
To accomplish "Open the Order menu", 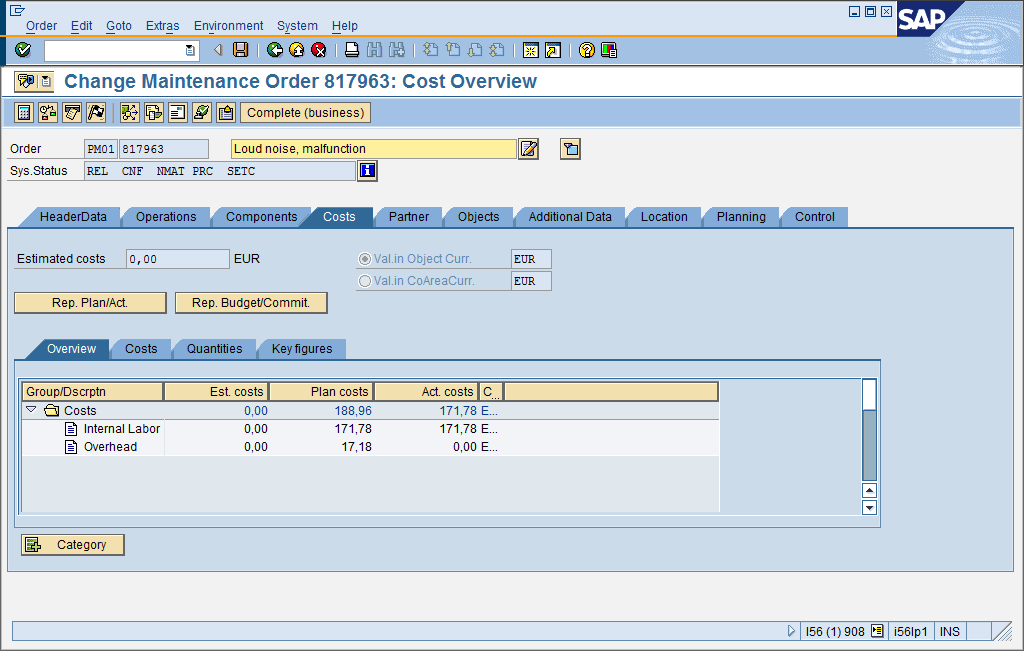I will (x=41, y=26).
